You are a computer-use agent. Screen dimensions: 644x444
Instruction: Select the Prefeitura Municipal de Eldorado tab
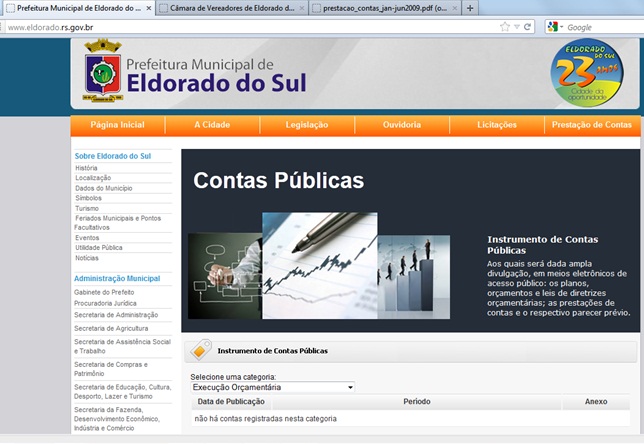78,8
